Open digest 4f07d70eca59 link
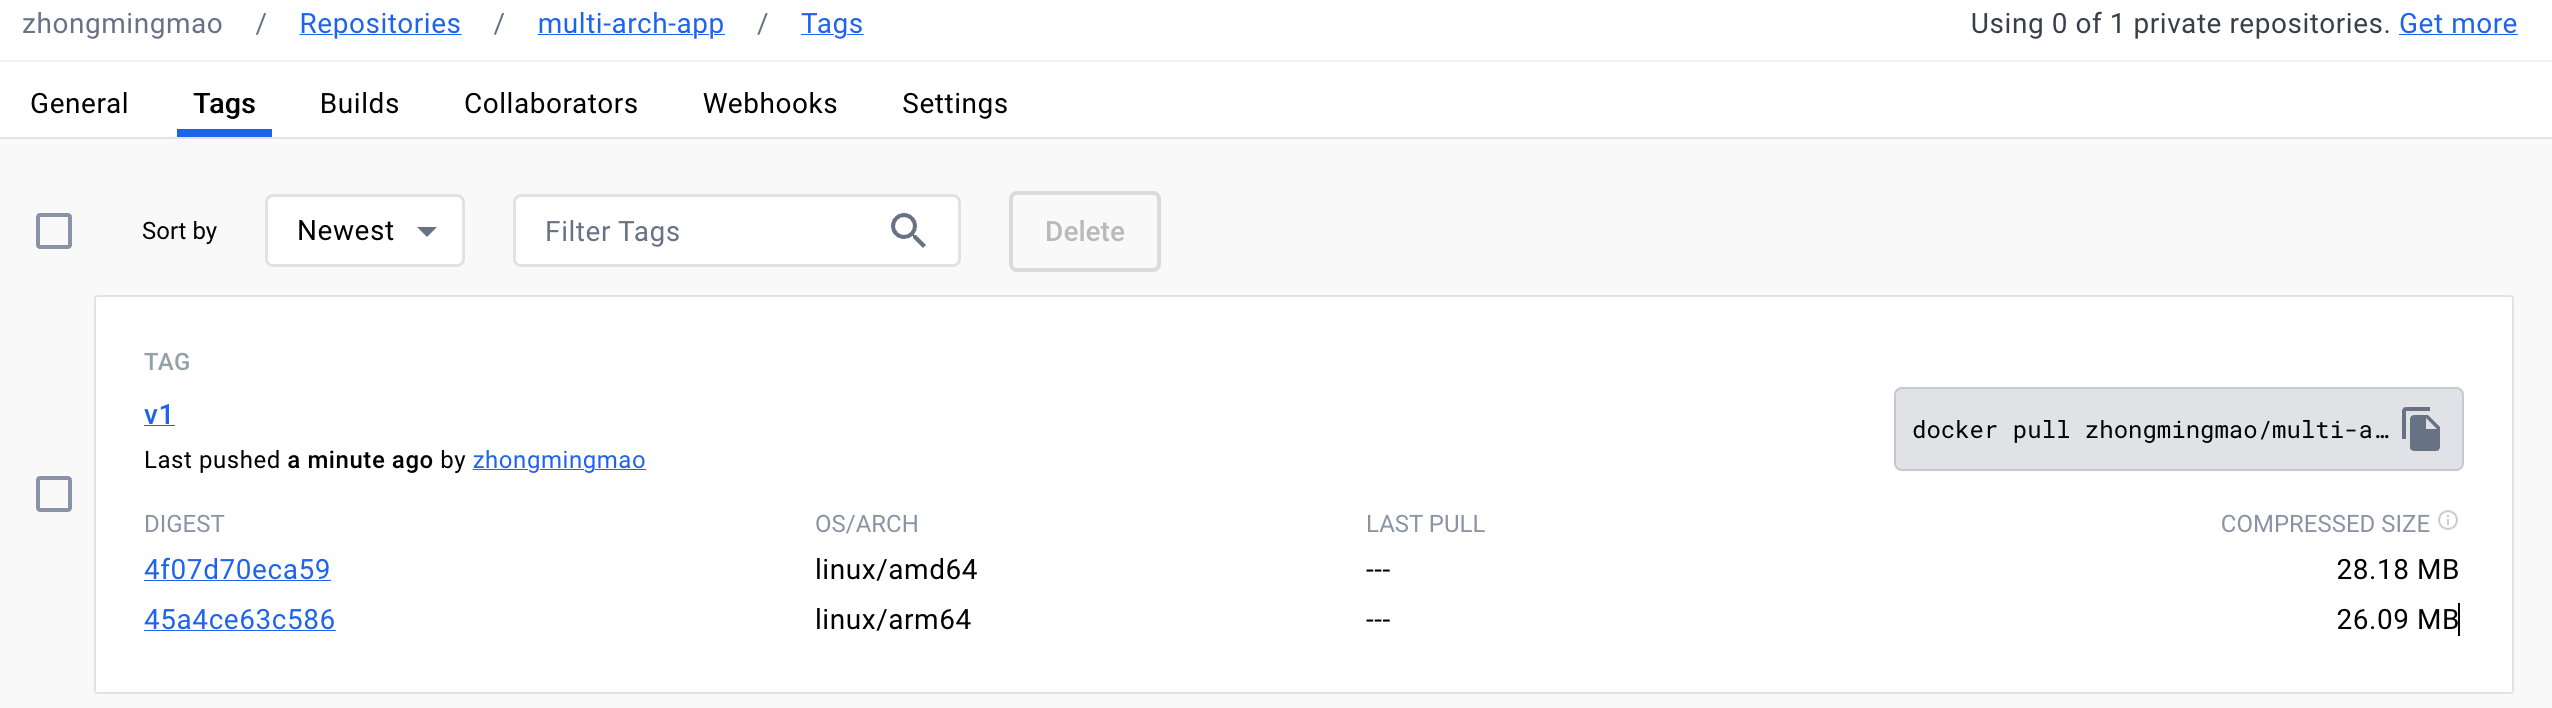This screenshot has width=2552, height=708. coord(237,570)
